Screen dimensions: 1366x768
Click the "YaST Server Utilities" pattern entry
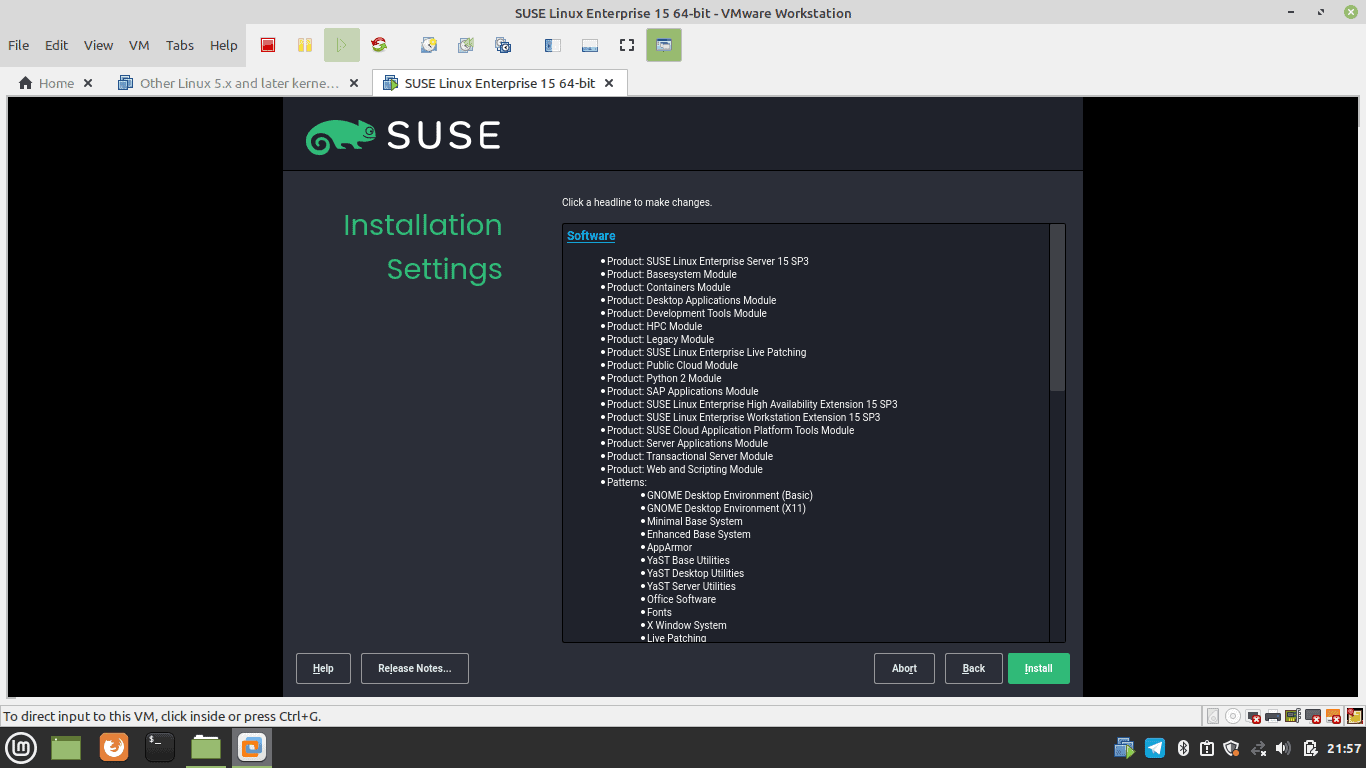pyautogui.click(x=691, y=586)
